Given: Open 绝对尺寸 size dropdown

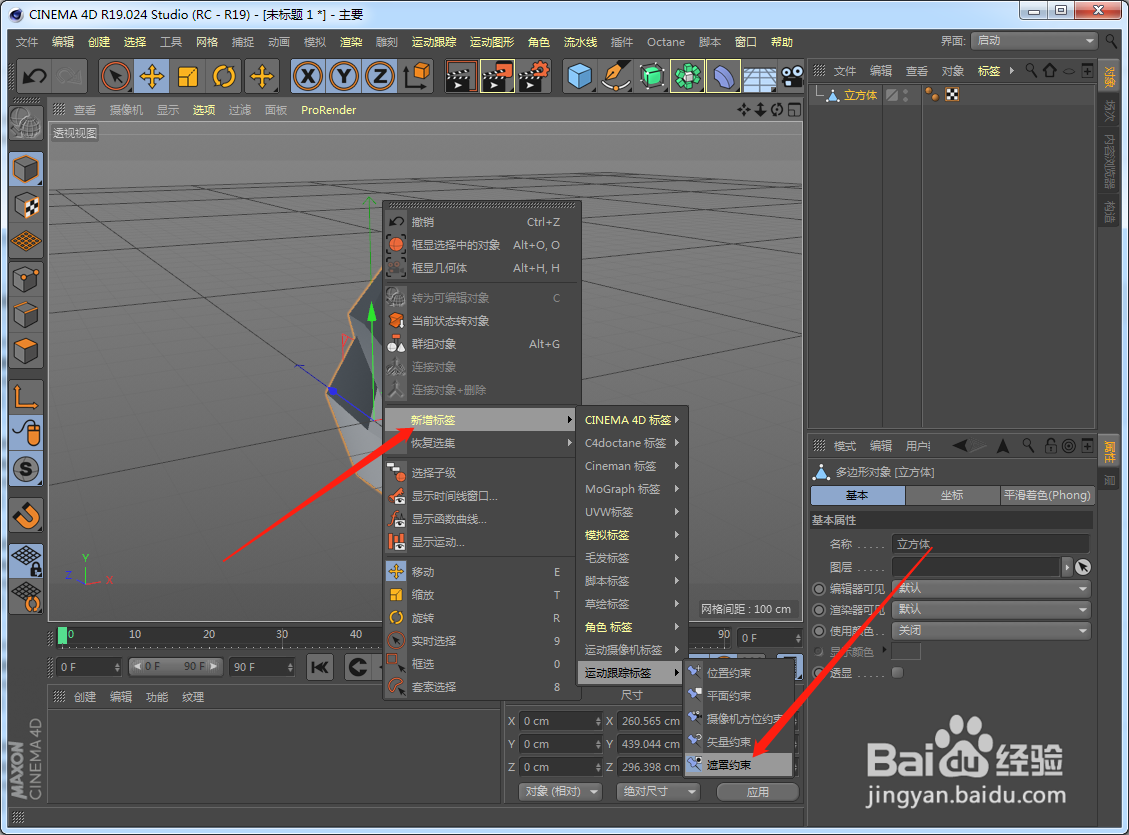Looking at the screenshot, I should (x=659, y=791).
